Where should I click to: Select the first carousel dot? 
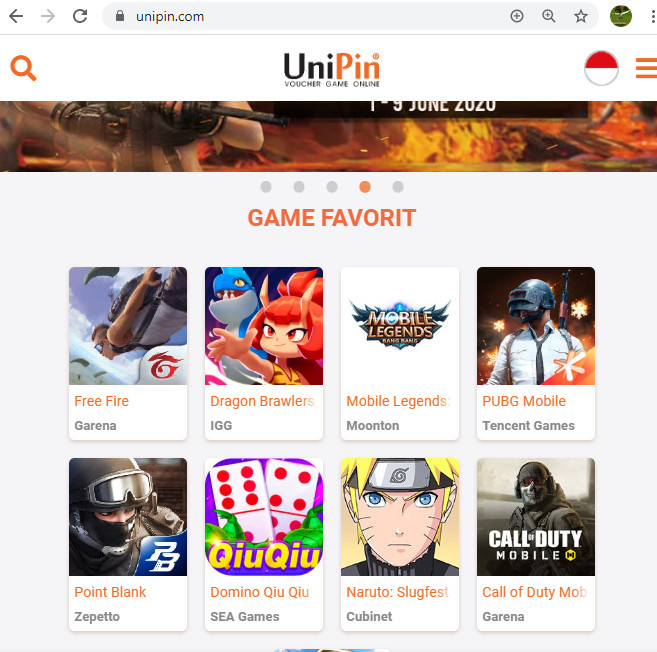point(266,187)
